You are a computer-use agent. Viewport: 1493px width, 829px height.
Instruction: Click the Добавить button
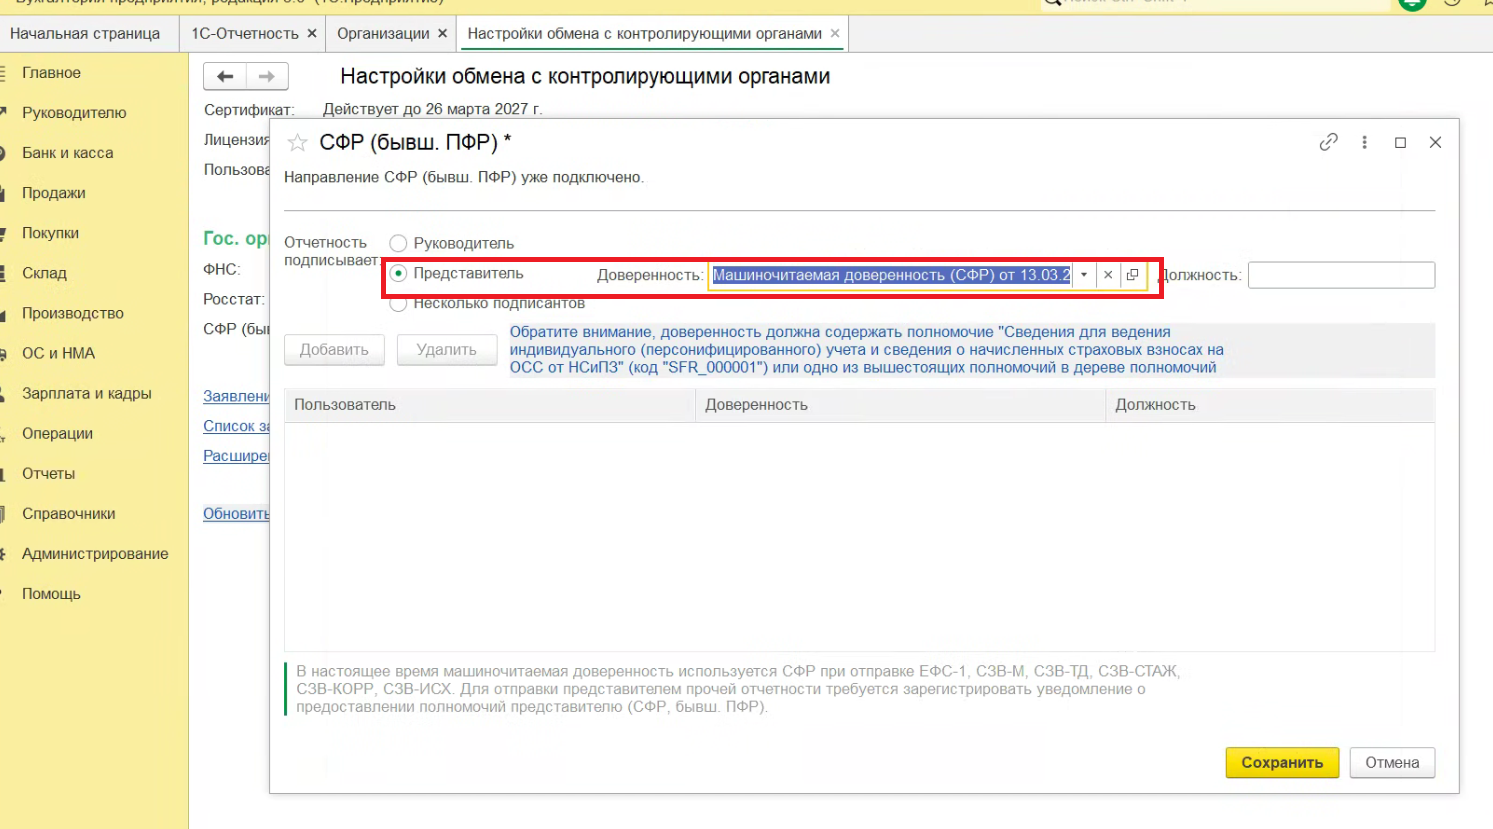[334, 350]
